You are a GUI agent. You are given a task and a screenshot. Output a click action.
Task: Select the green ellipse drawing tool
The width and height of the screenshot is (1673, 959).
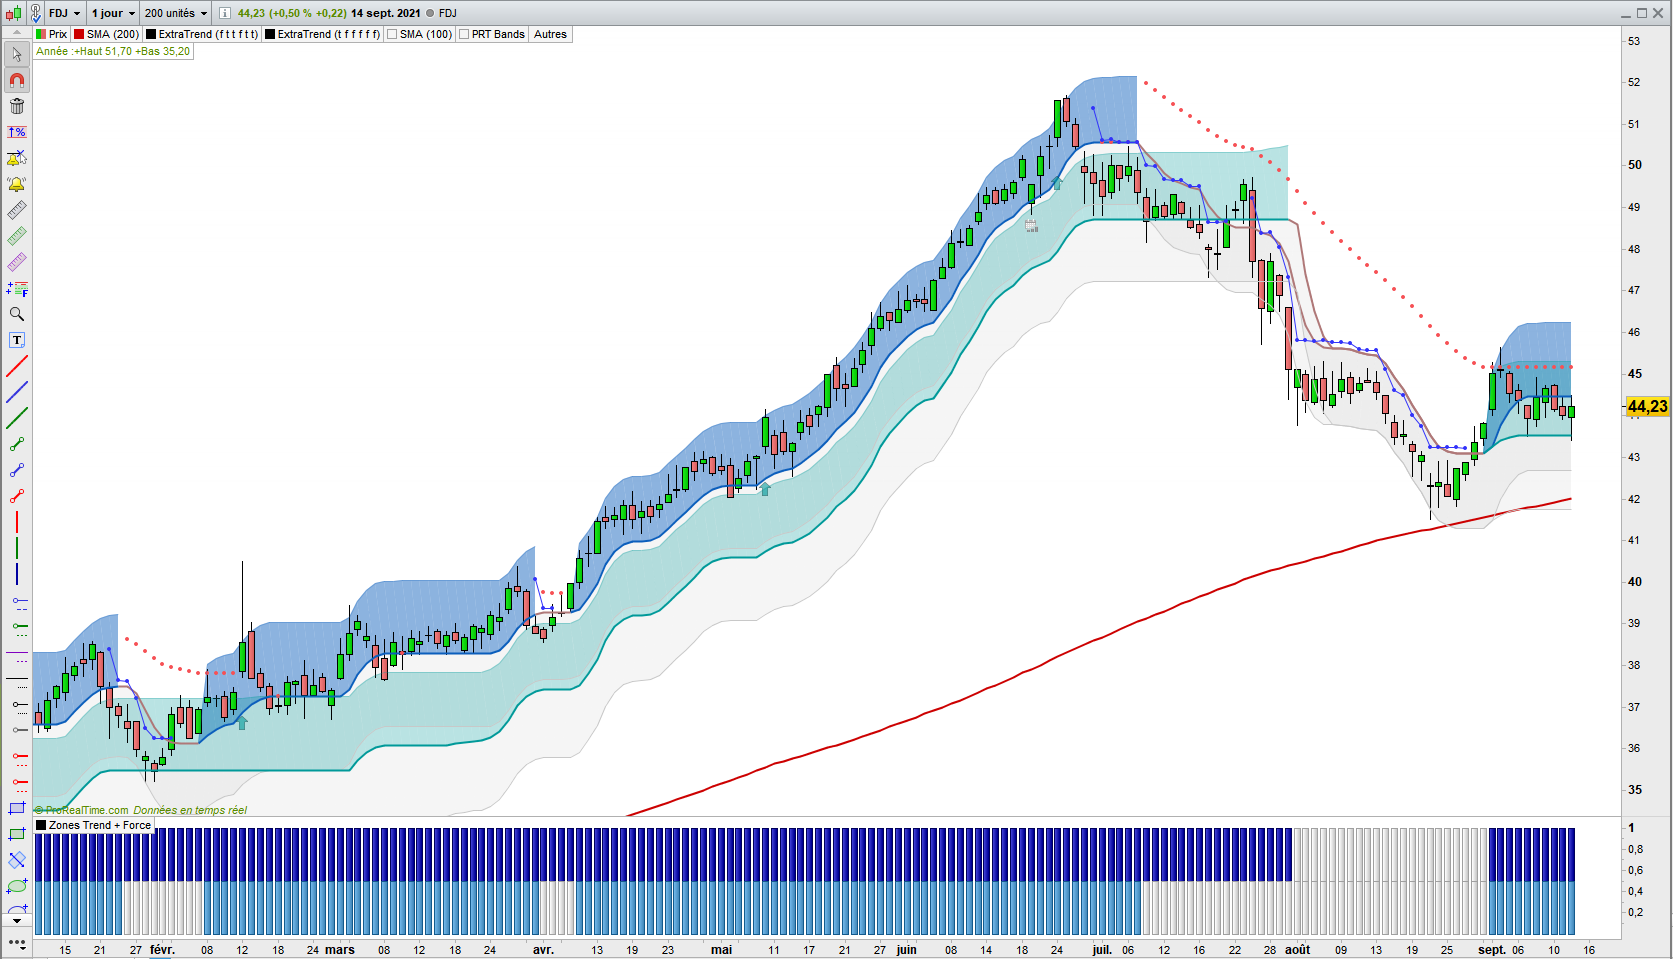17,886
